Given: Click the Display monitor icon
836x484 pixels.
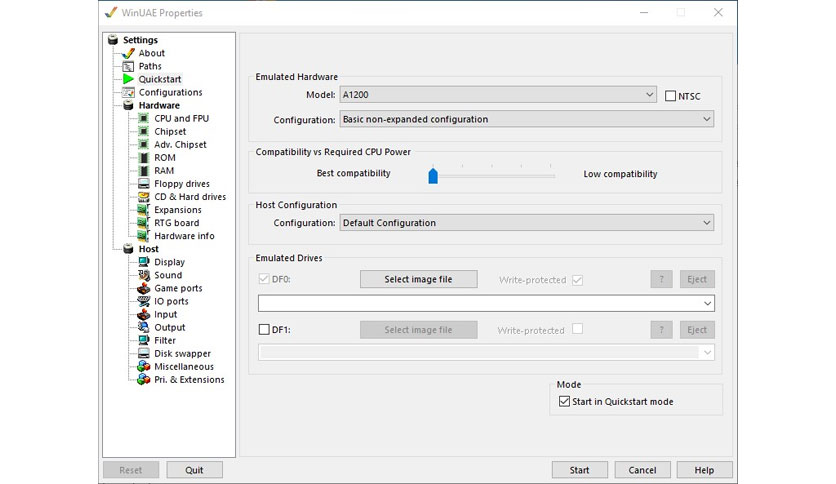Looking at the screenshot, I should point(143,262).
